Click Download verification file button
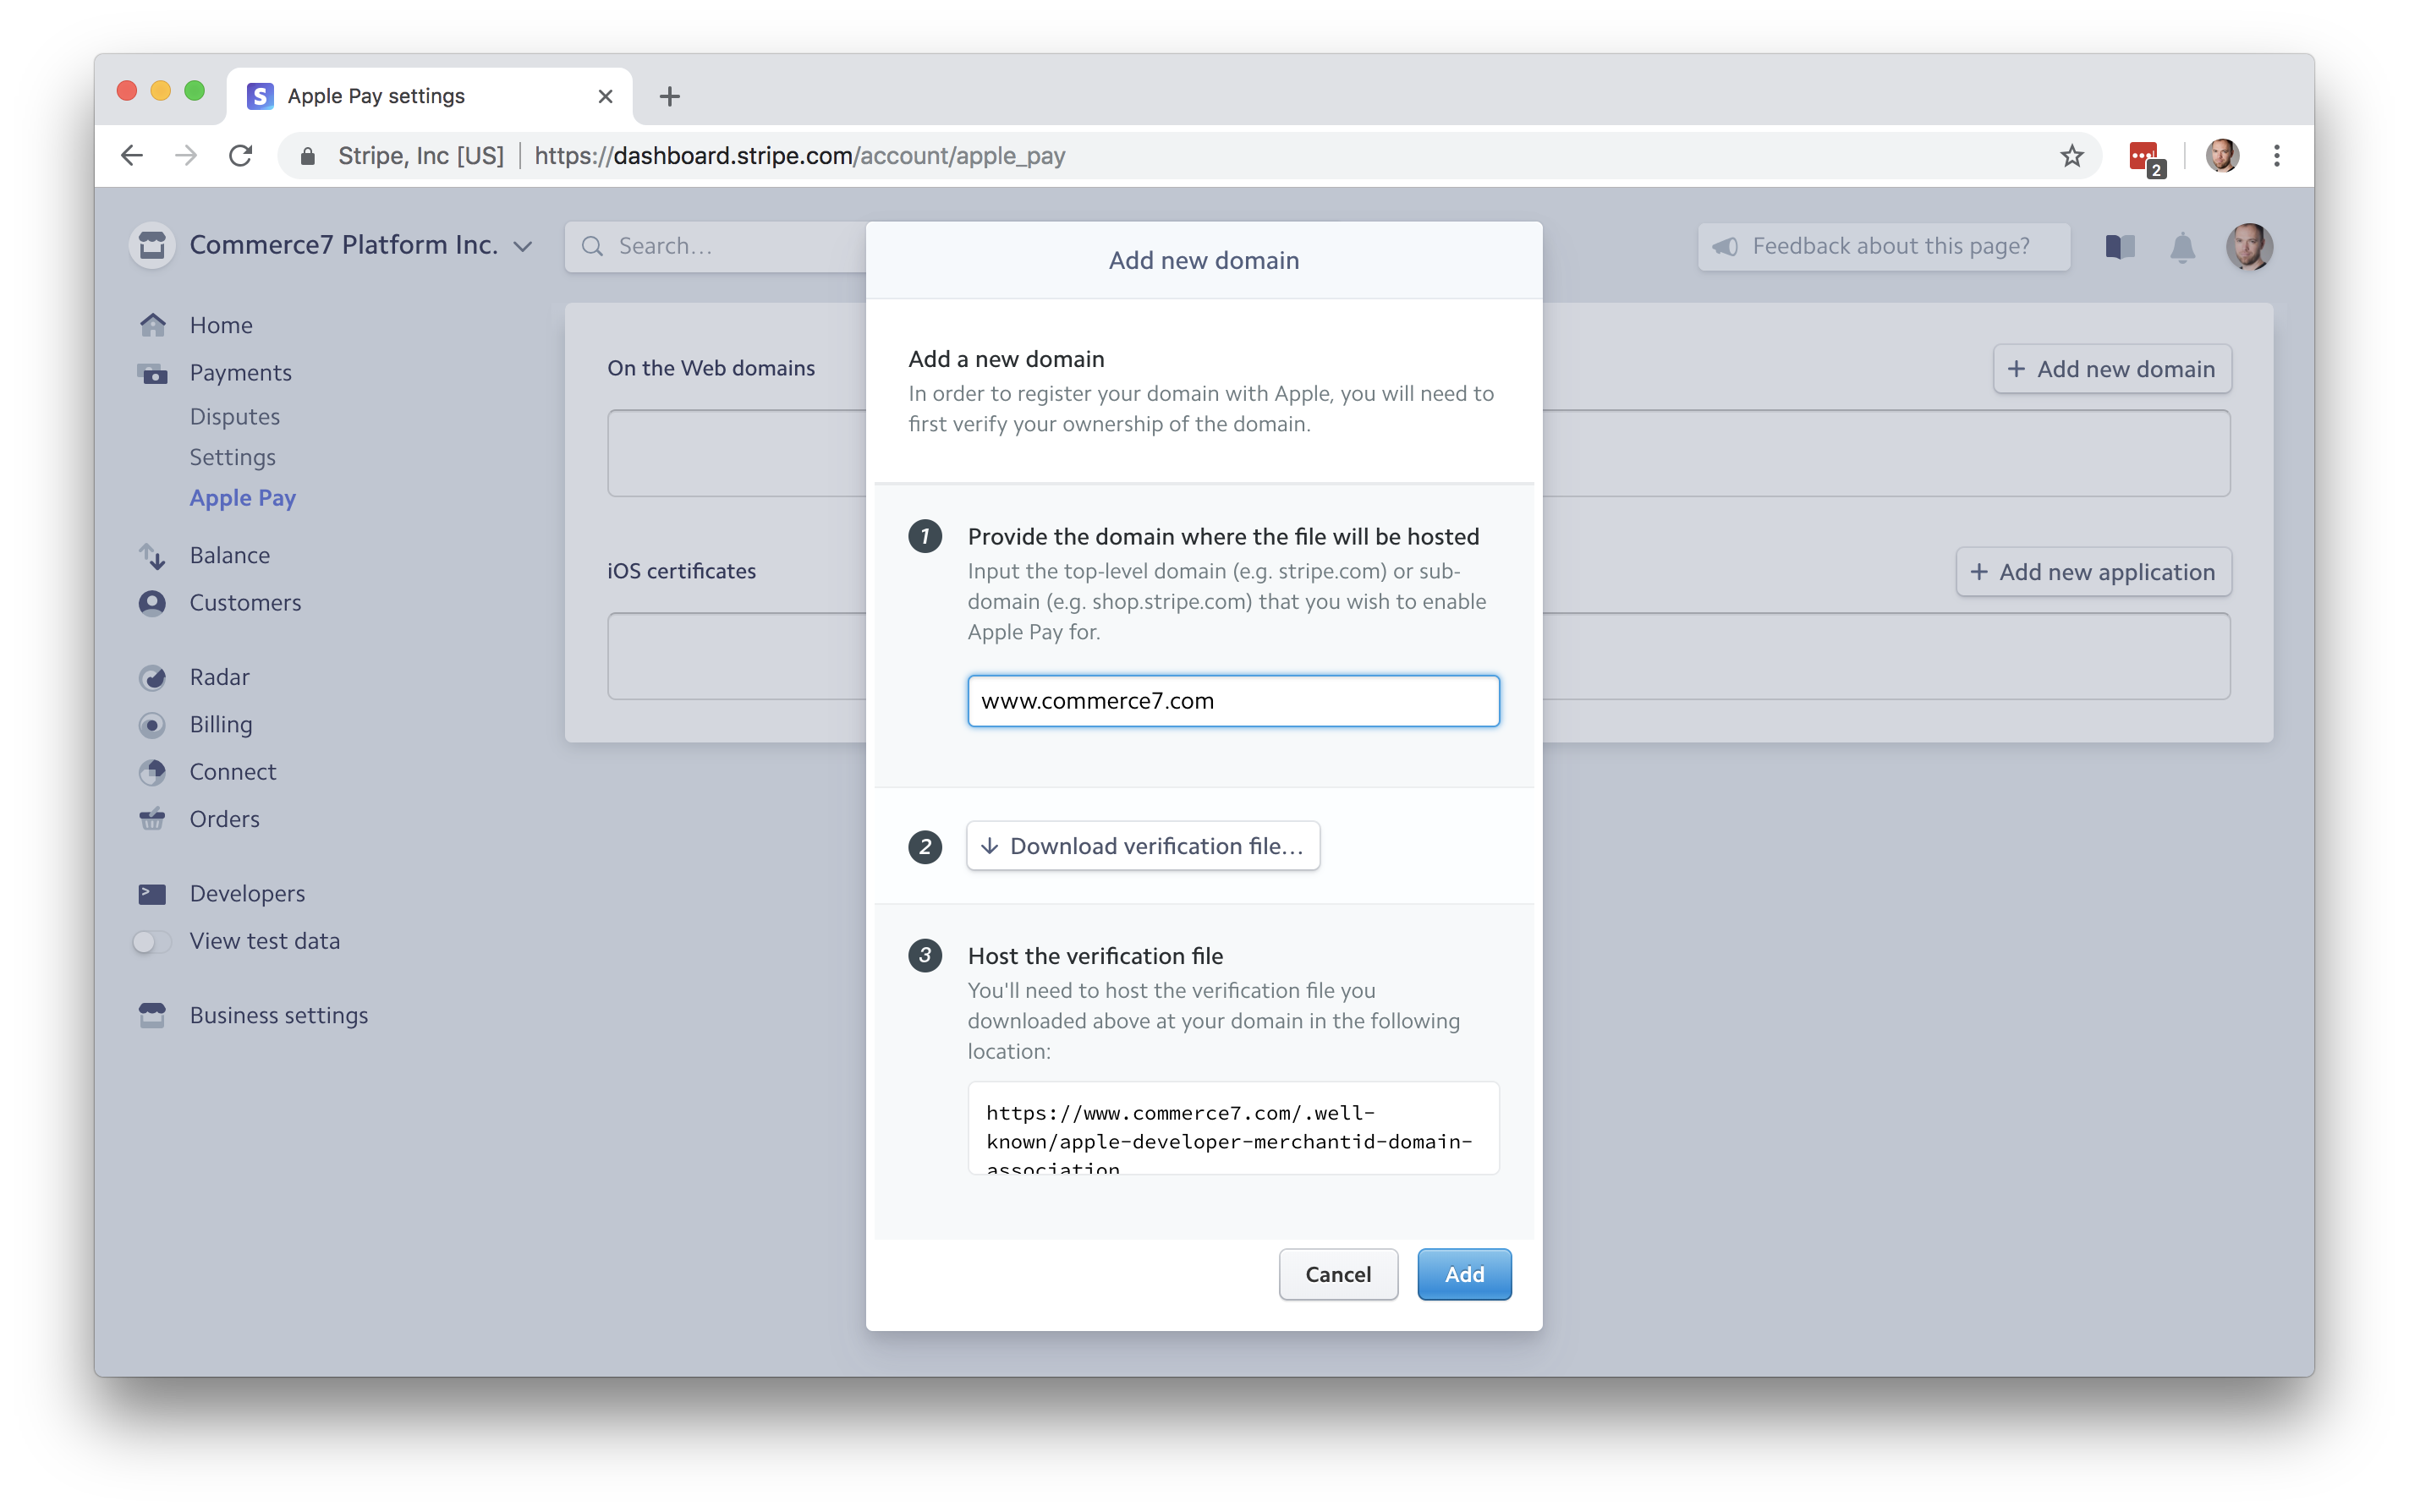This screenshot has height=1512, width=2409. tap(1142, 846)
